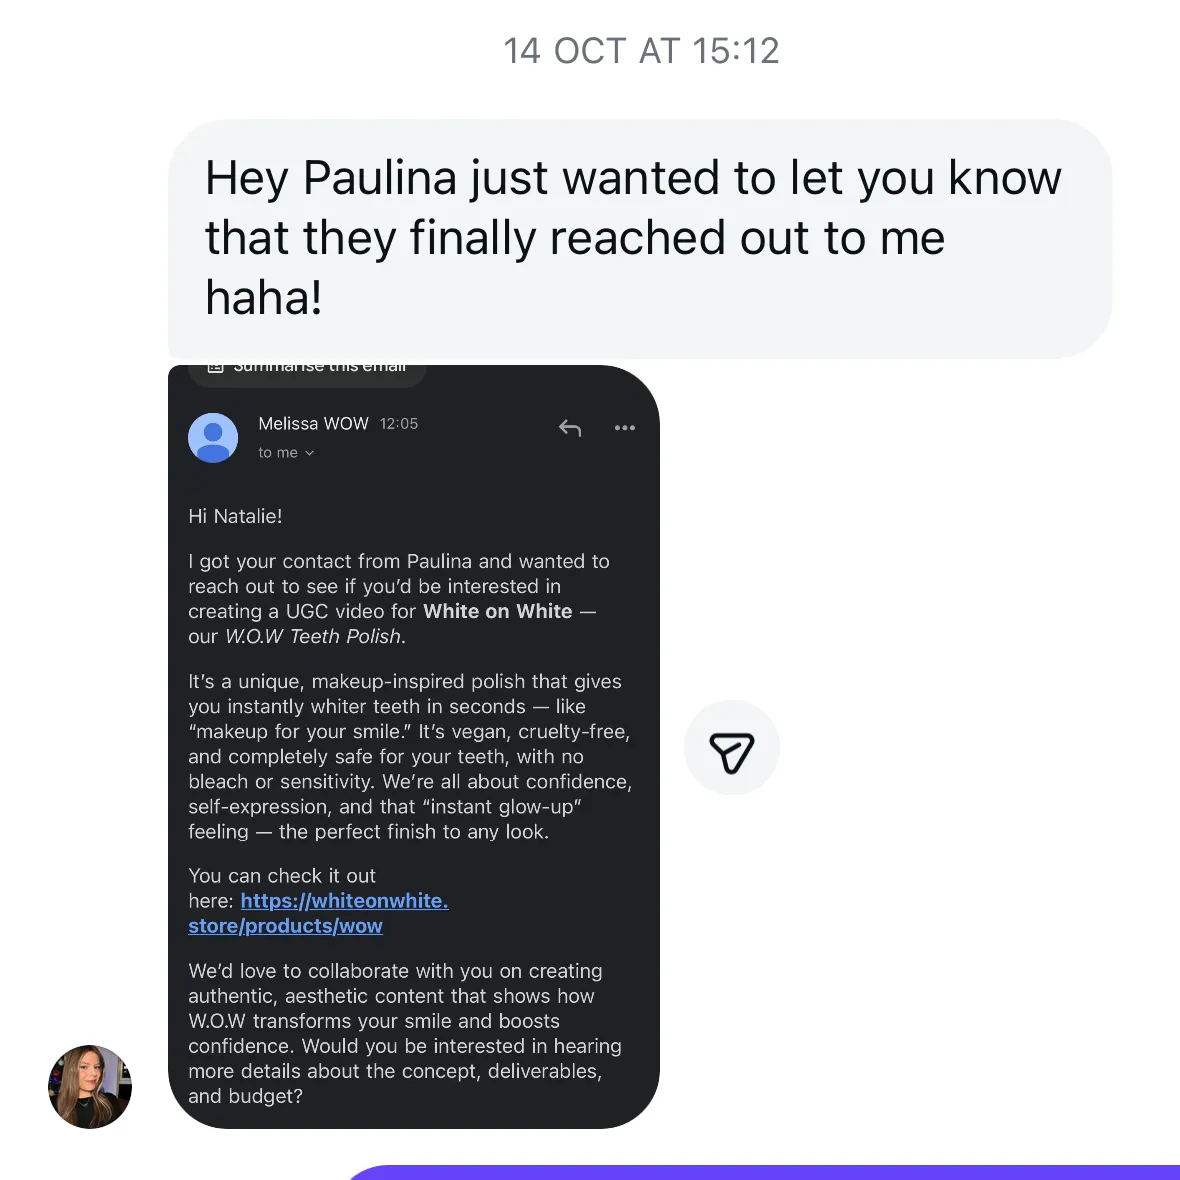
Task: Click the "Hi Natalie!" greeting text
Action: (x=235, y=516)
